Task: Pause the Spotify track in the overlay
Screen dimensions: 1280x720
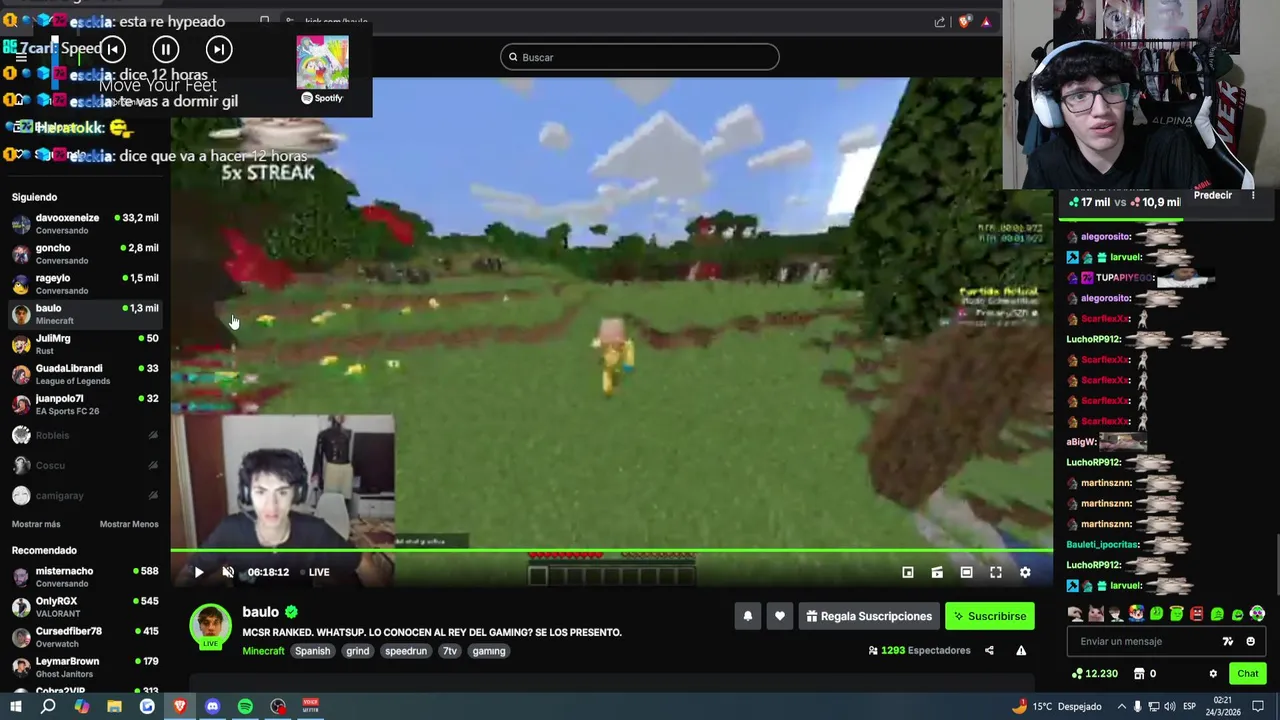Action: [x=166, y=49]
